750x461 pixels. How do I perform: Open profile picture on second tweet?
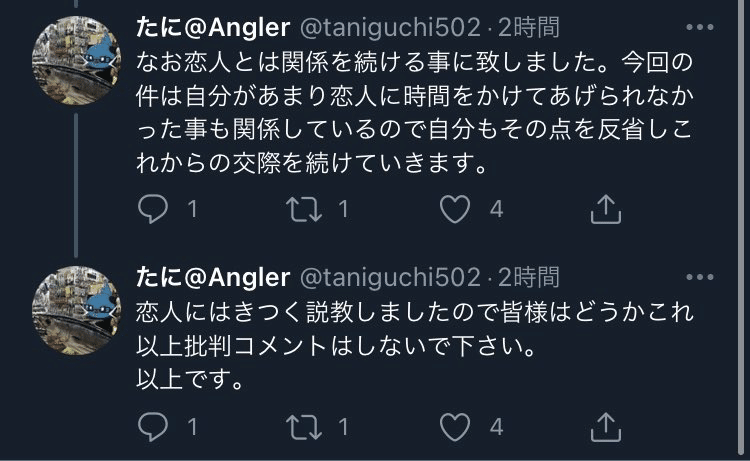point(77,310)
